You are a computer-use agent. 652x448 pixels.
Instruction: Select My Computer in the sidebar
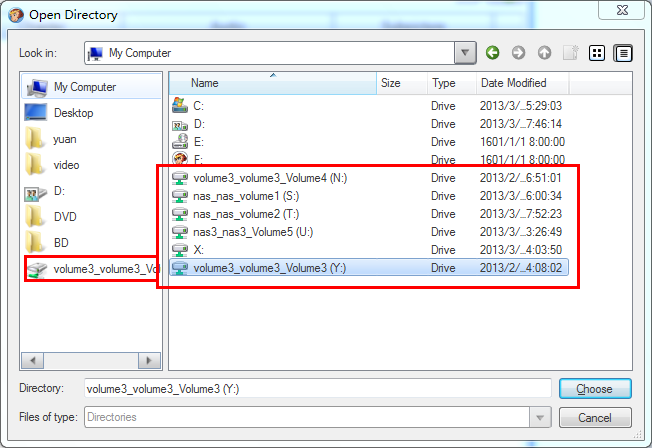91,87
